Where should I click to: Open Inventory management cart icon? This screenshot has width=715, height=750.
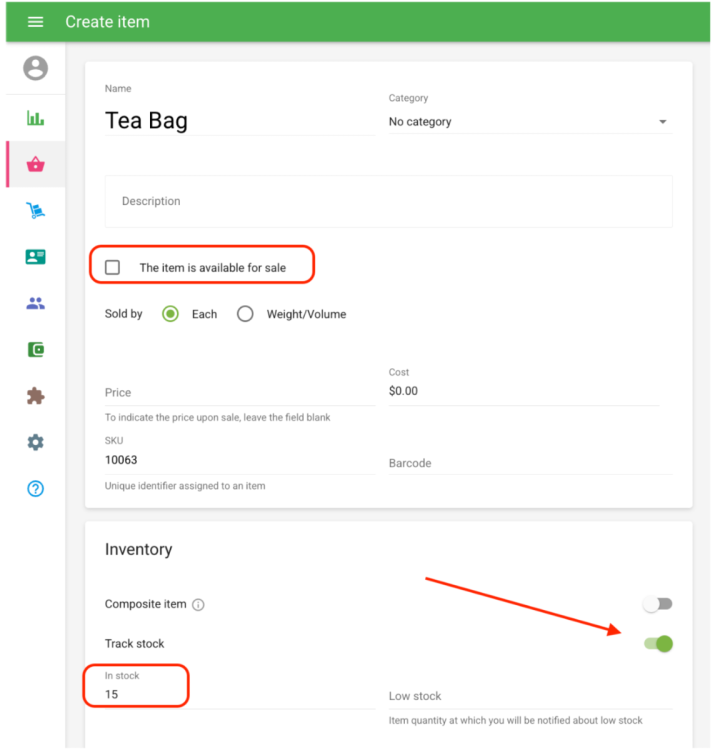35,210
